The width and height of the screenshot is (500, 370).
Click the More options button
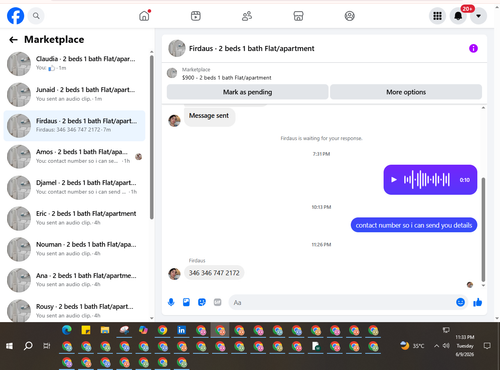[406, 92]
